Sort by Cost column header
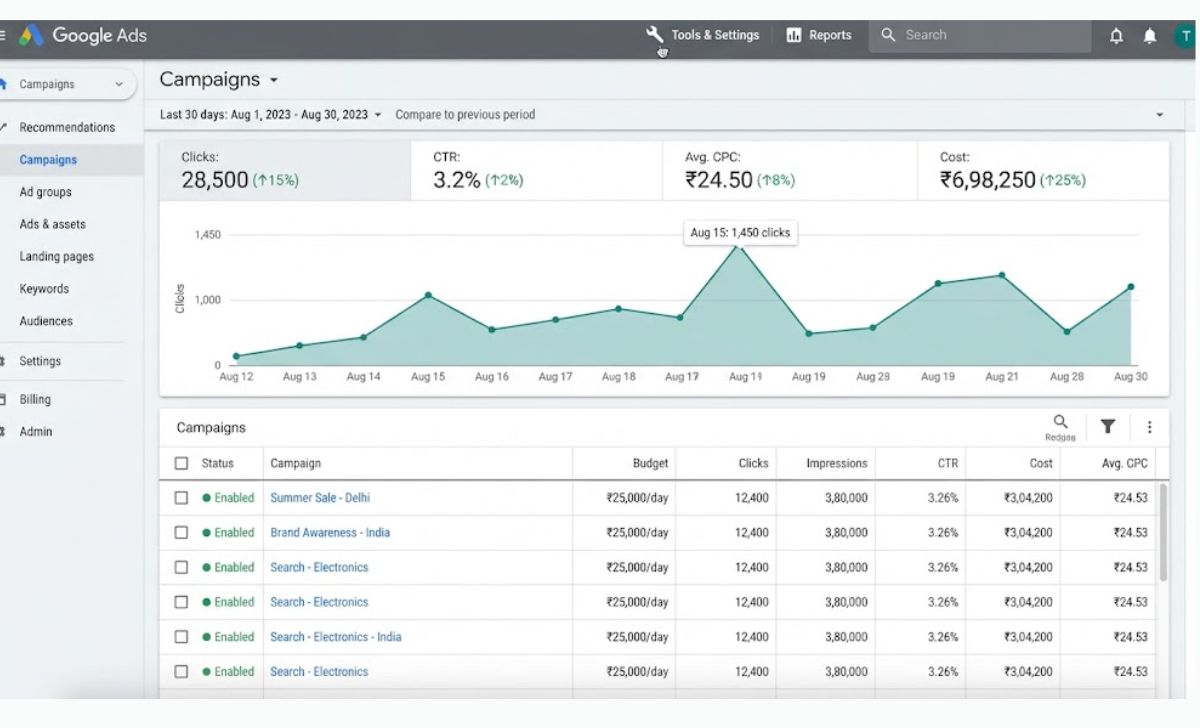1200x728 pixels. pos(1041,463)
